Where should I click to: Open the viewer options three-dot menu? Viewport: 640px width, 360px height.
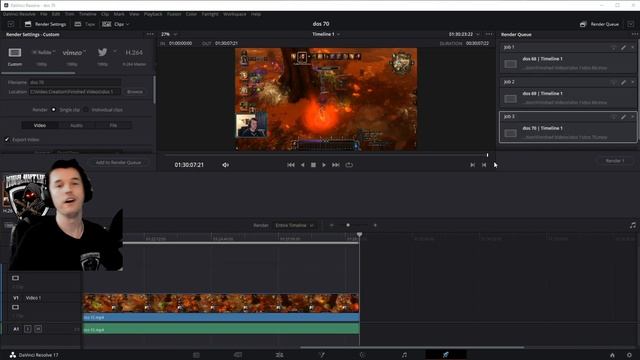[489, 34]
